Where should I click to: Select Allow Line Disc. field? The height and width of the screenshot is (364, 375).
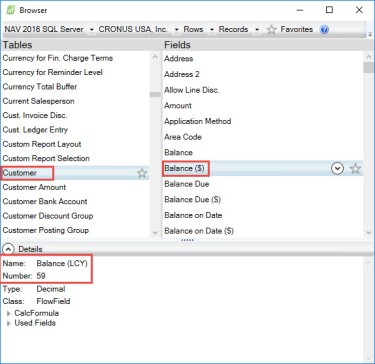[192, 90]
